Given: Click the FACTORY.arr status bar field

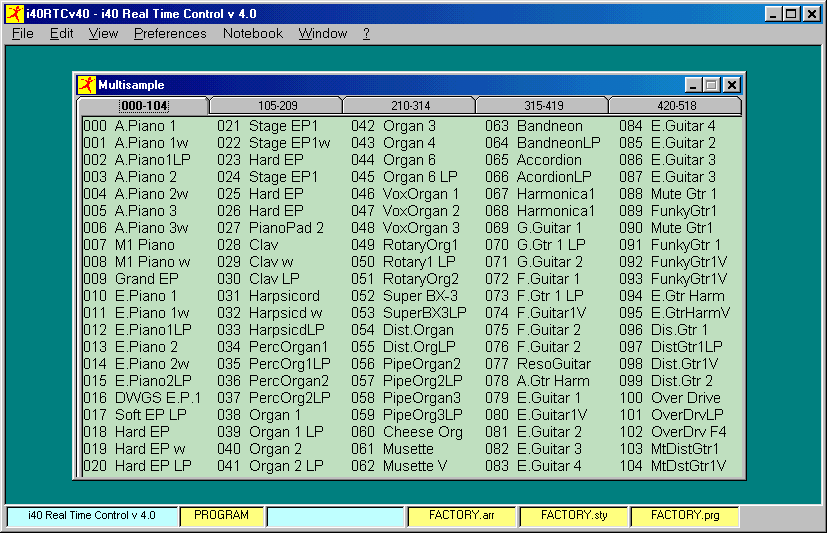Looking at the screenshot, I should (x=461, y=516).
